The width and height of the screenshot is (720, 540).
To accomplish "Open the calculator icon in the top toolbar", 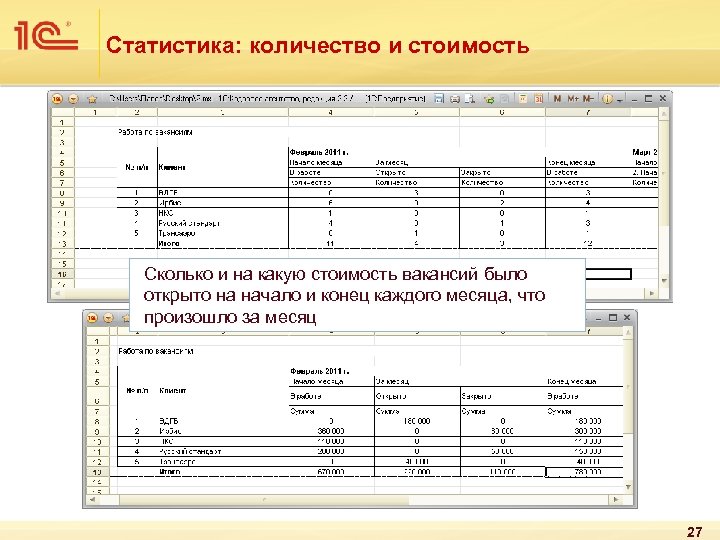I will [x=523, y=99].
